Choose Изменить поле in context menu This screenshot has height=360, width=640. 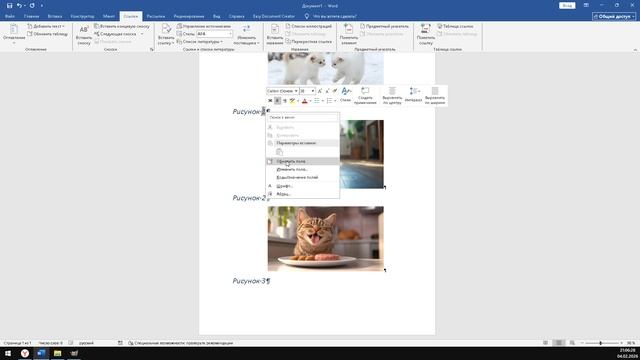[x=302, y=169]
